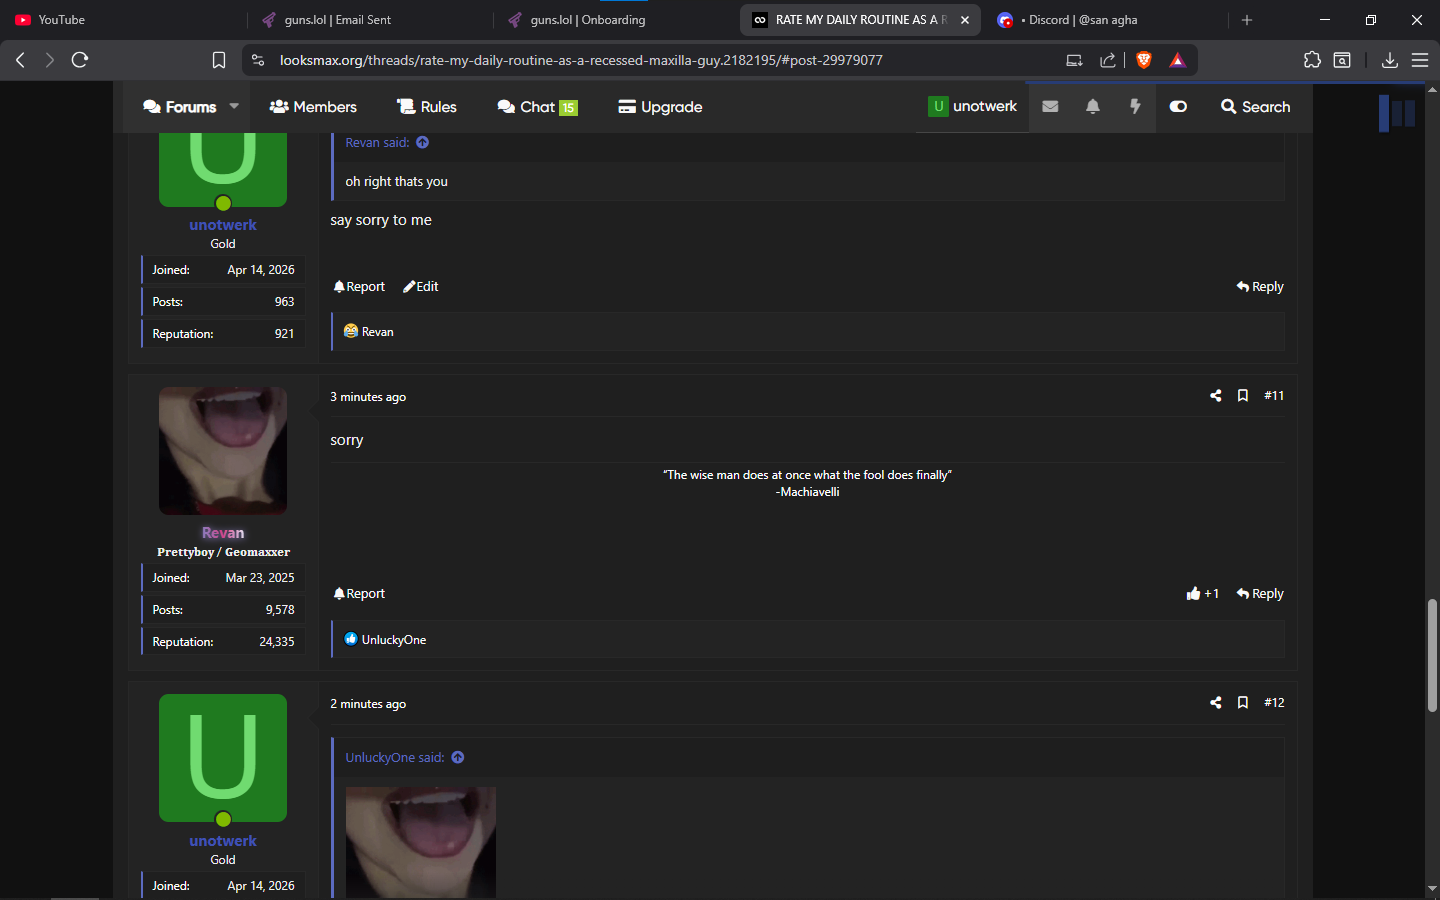The height and width of the screenshot is (900, 1440).
Task: Click the 'UnluckyOne said:' quote header
Action: coord(395,757)
